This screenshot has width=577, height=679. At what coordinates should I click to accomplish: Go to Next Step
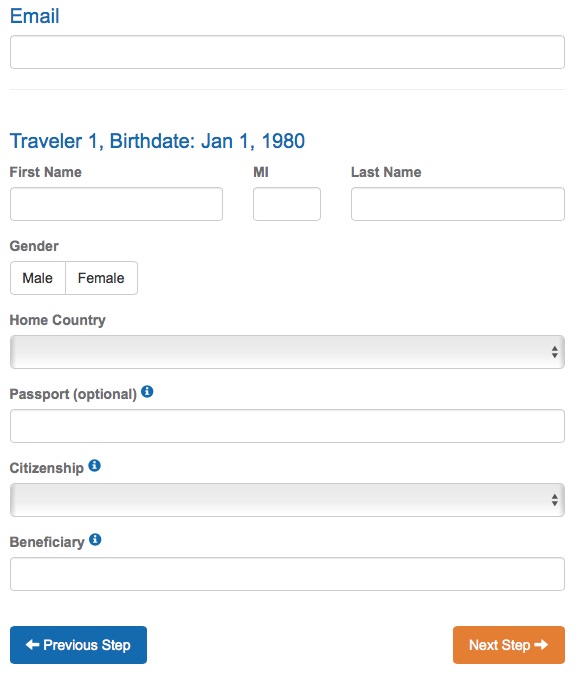(x=509, y=645)
